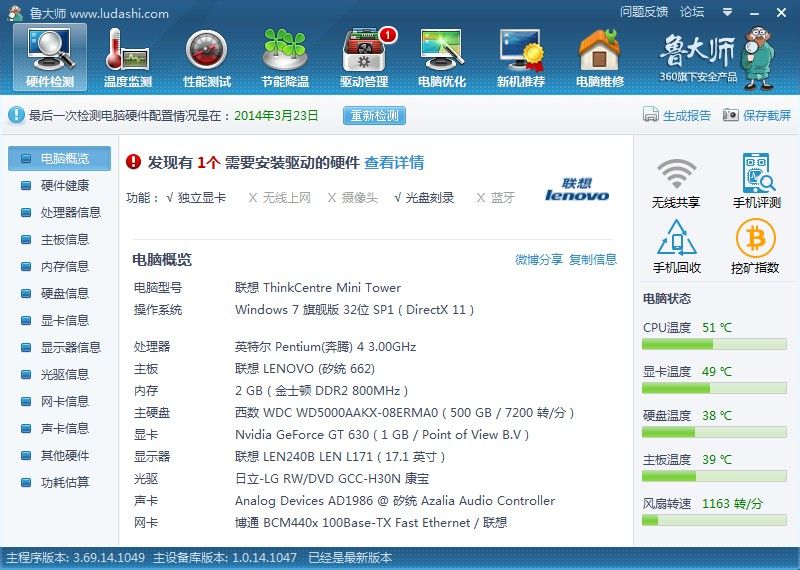Viewport: 800px width, 570px height.
Task: Open the 电脑优化 monitor icon
Action: pos(442,57)
